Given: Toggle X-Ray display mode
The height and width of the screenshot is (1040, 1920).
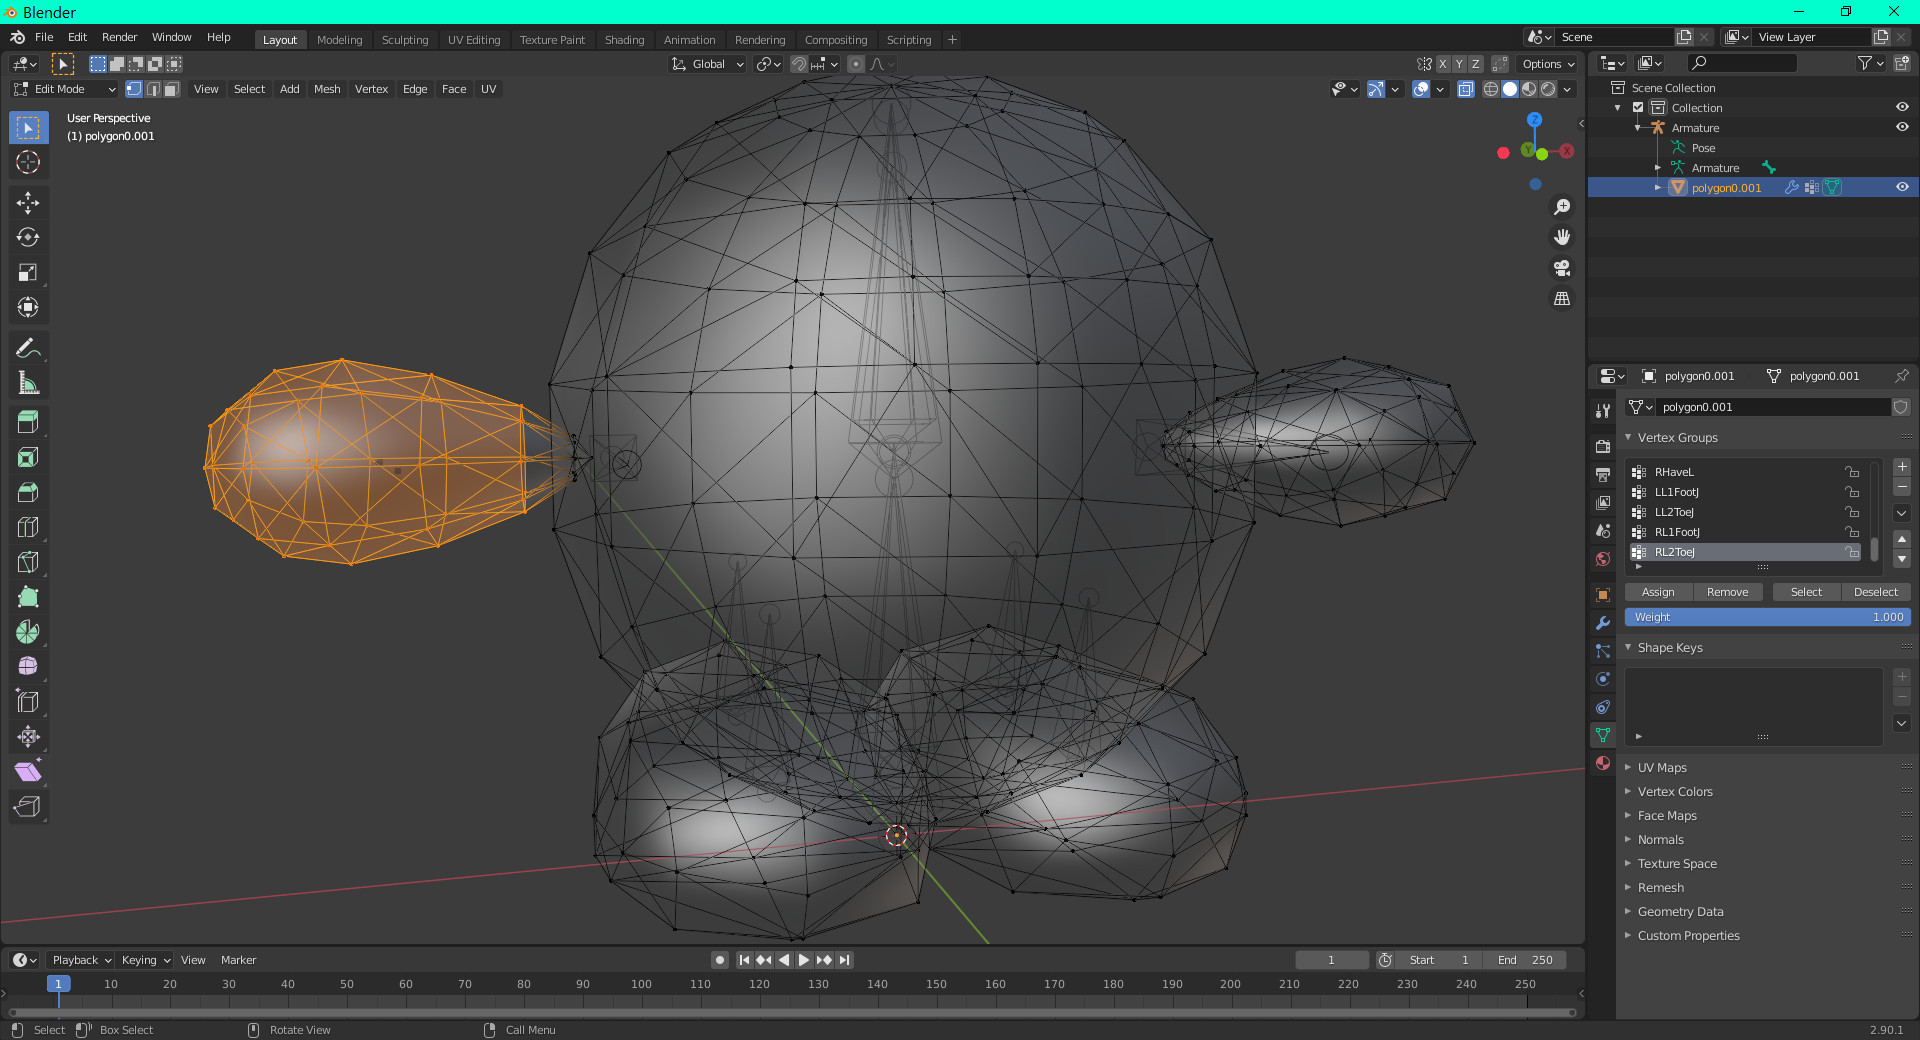Looking at the screenshot, I should 1465,89.
